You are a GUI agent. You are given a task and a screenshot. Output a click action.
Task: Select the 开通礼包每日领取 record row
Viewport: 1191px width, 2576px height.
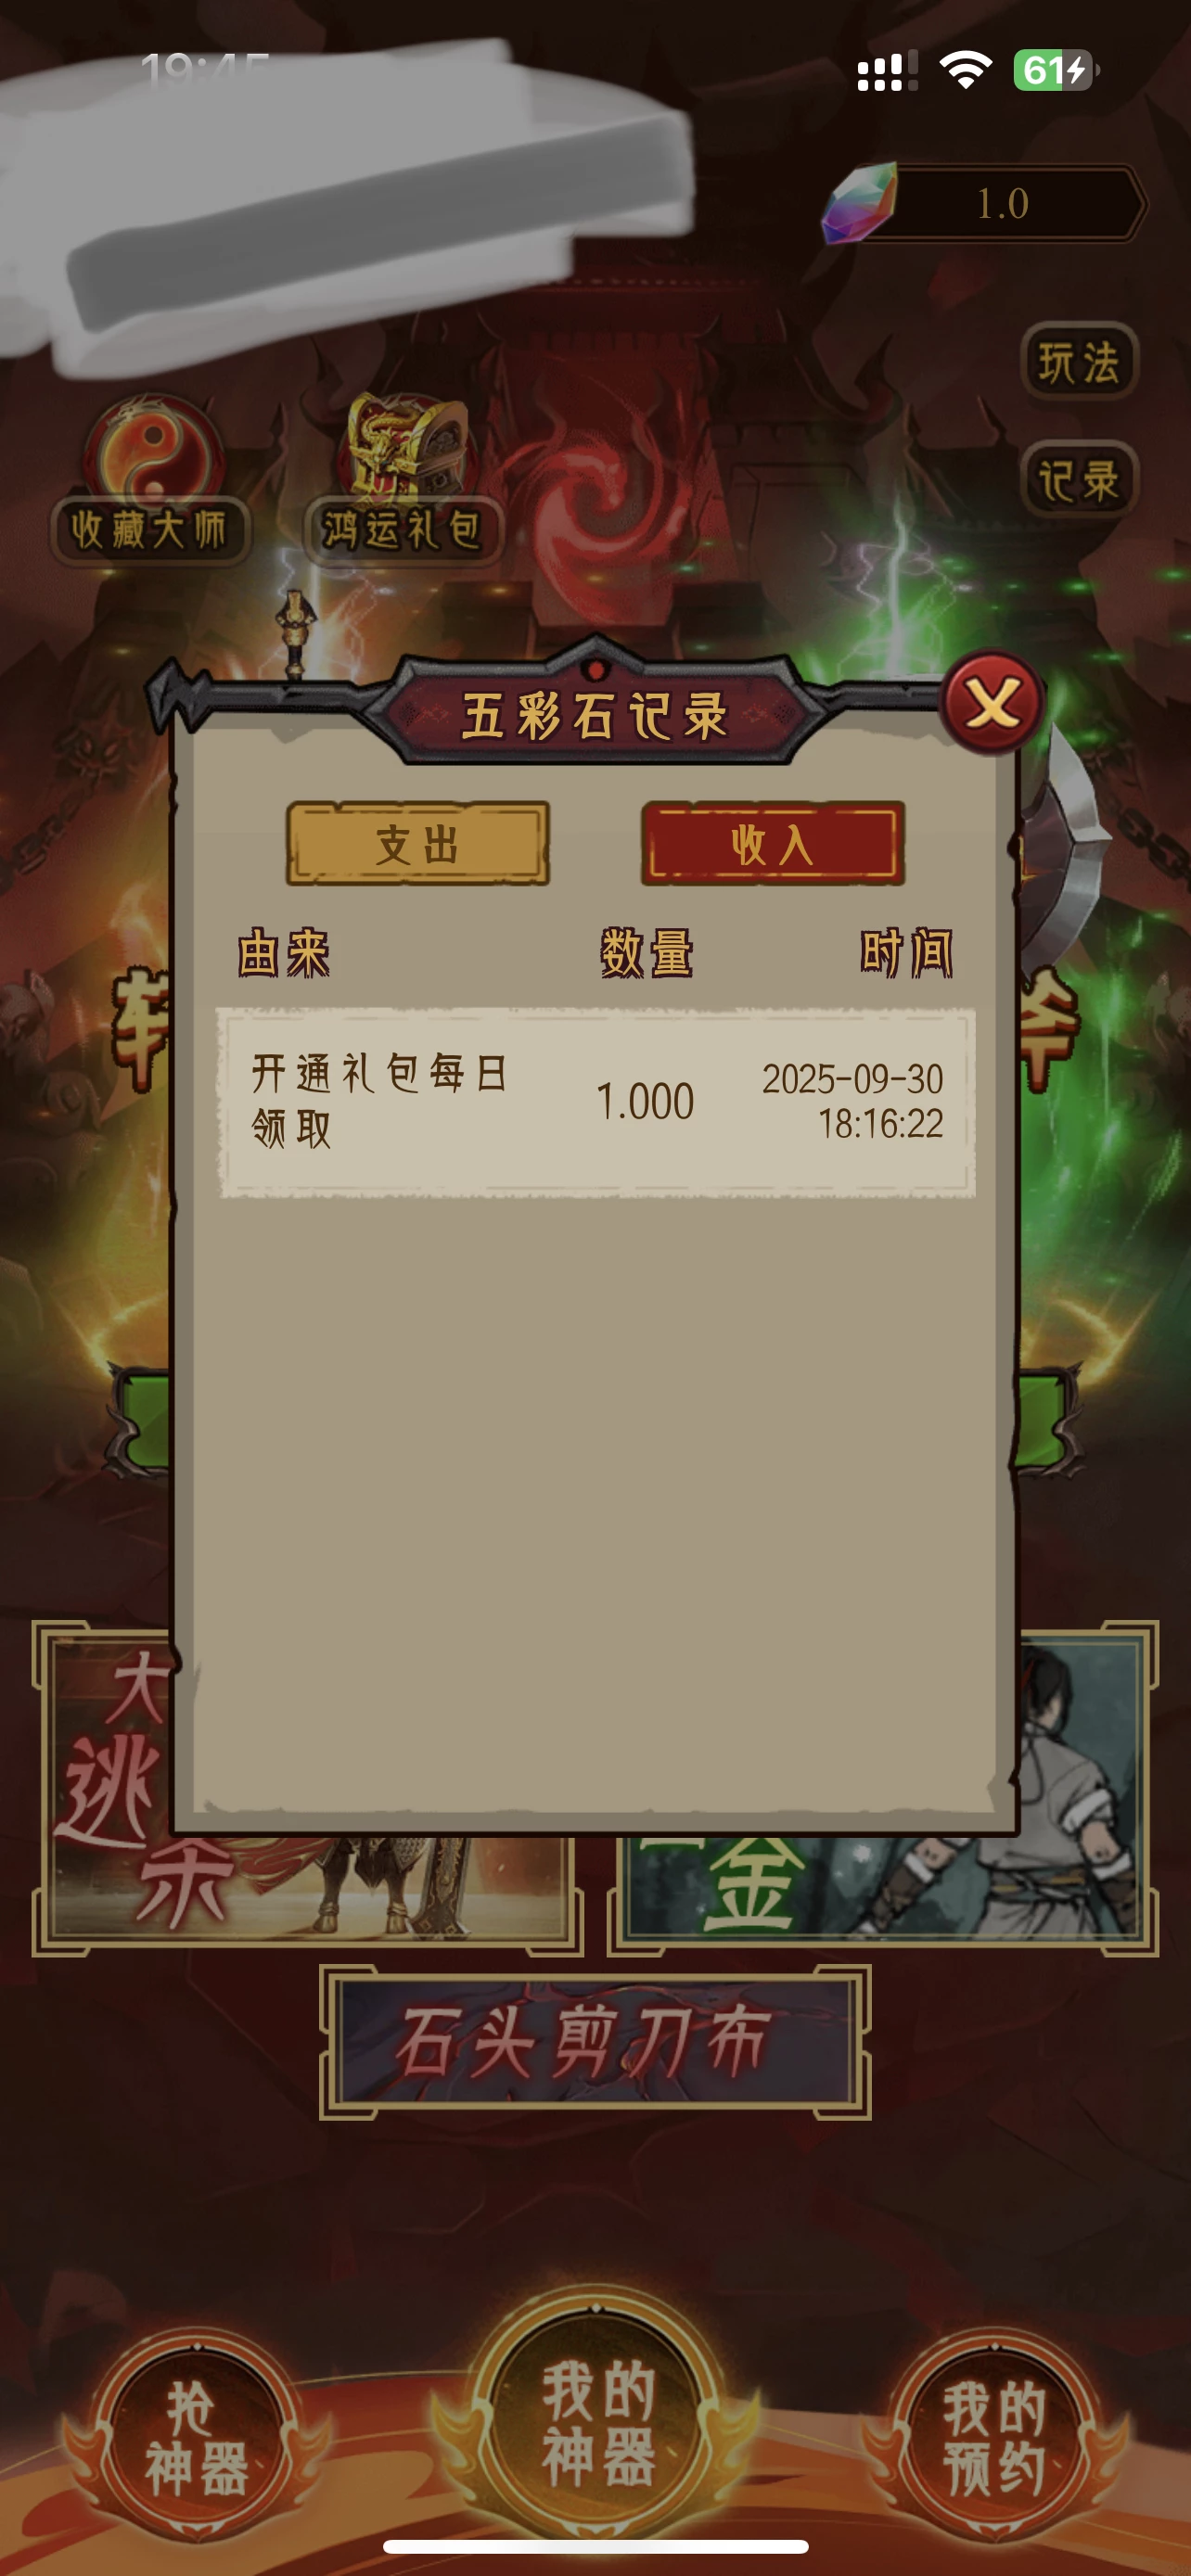coord(596,1101)
